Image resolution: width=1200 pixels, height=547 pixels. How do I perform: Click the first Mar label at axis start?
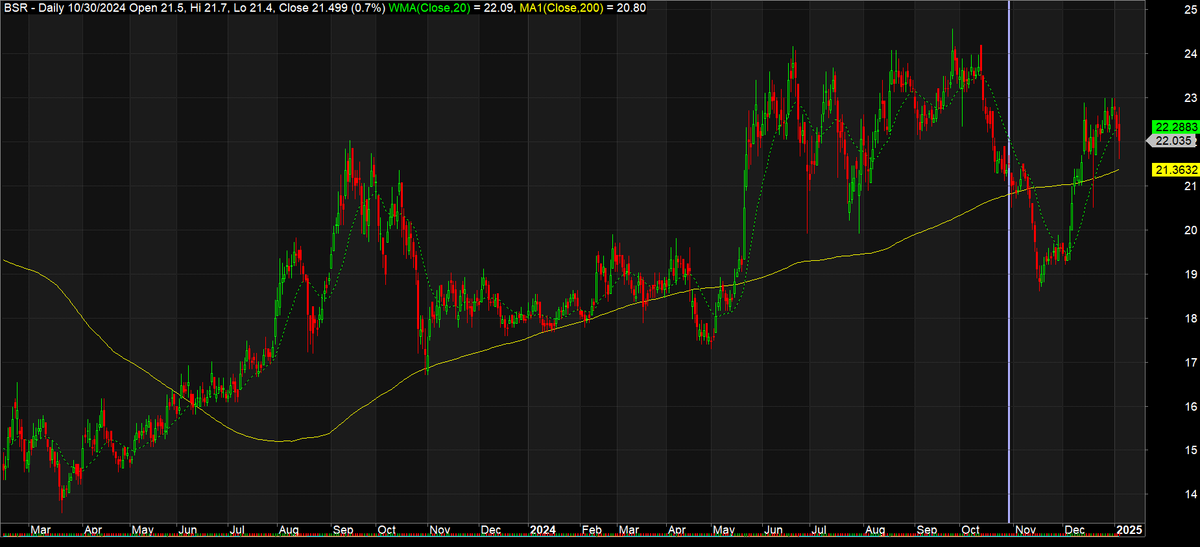coord(39,528)
